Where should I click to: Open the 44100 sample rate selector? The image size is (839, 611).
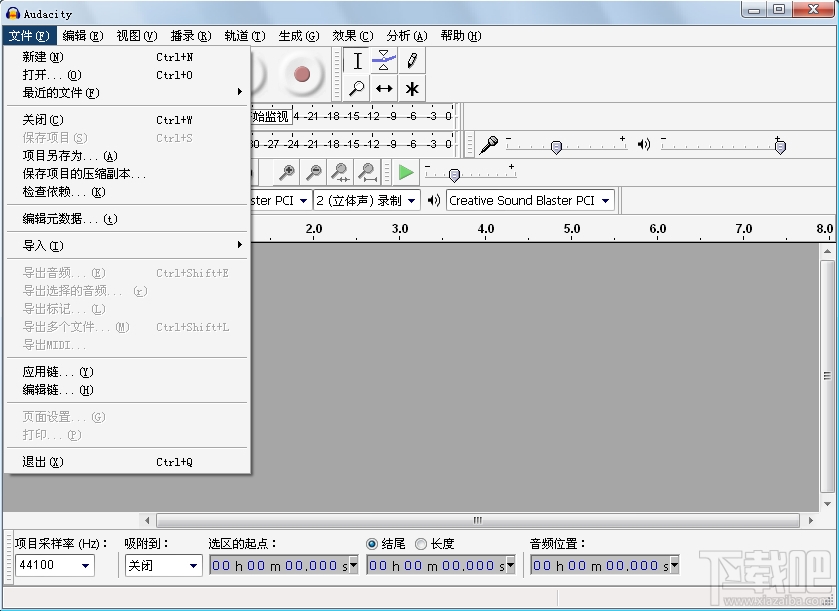click(53, 565)
